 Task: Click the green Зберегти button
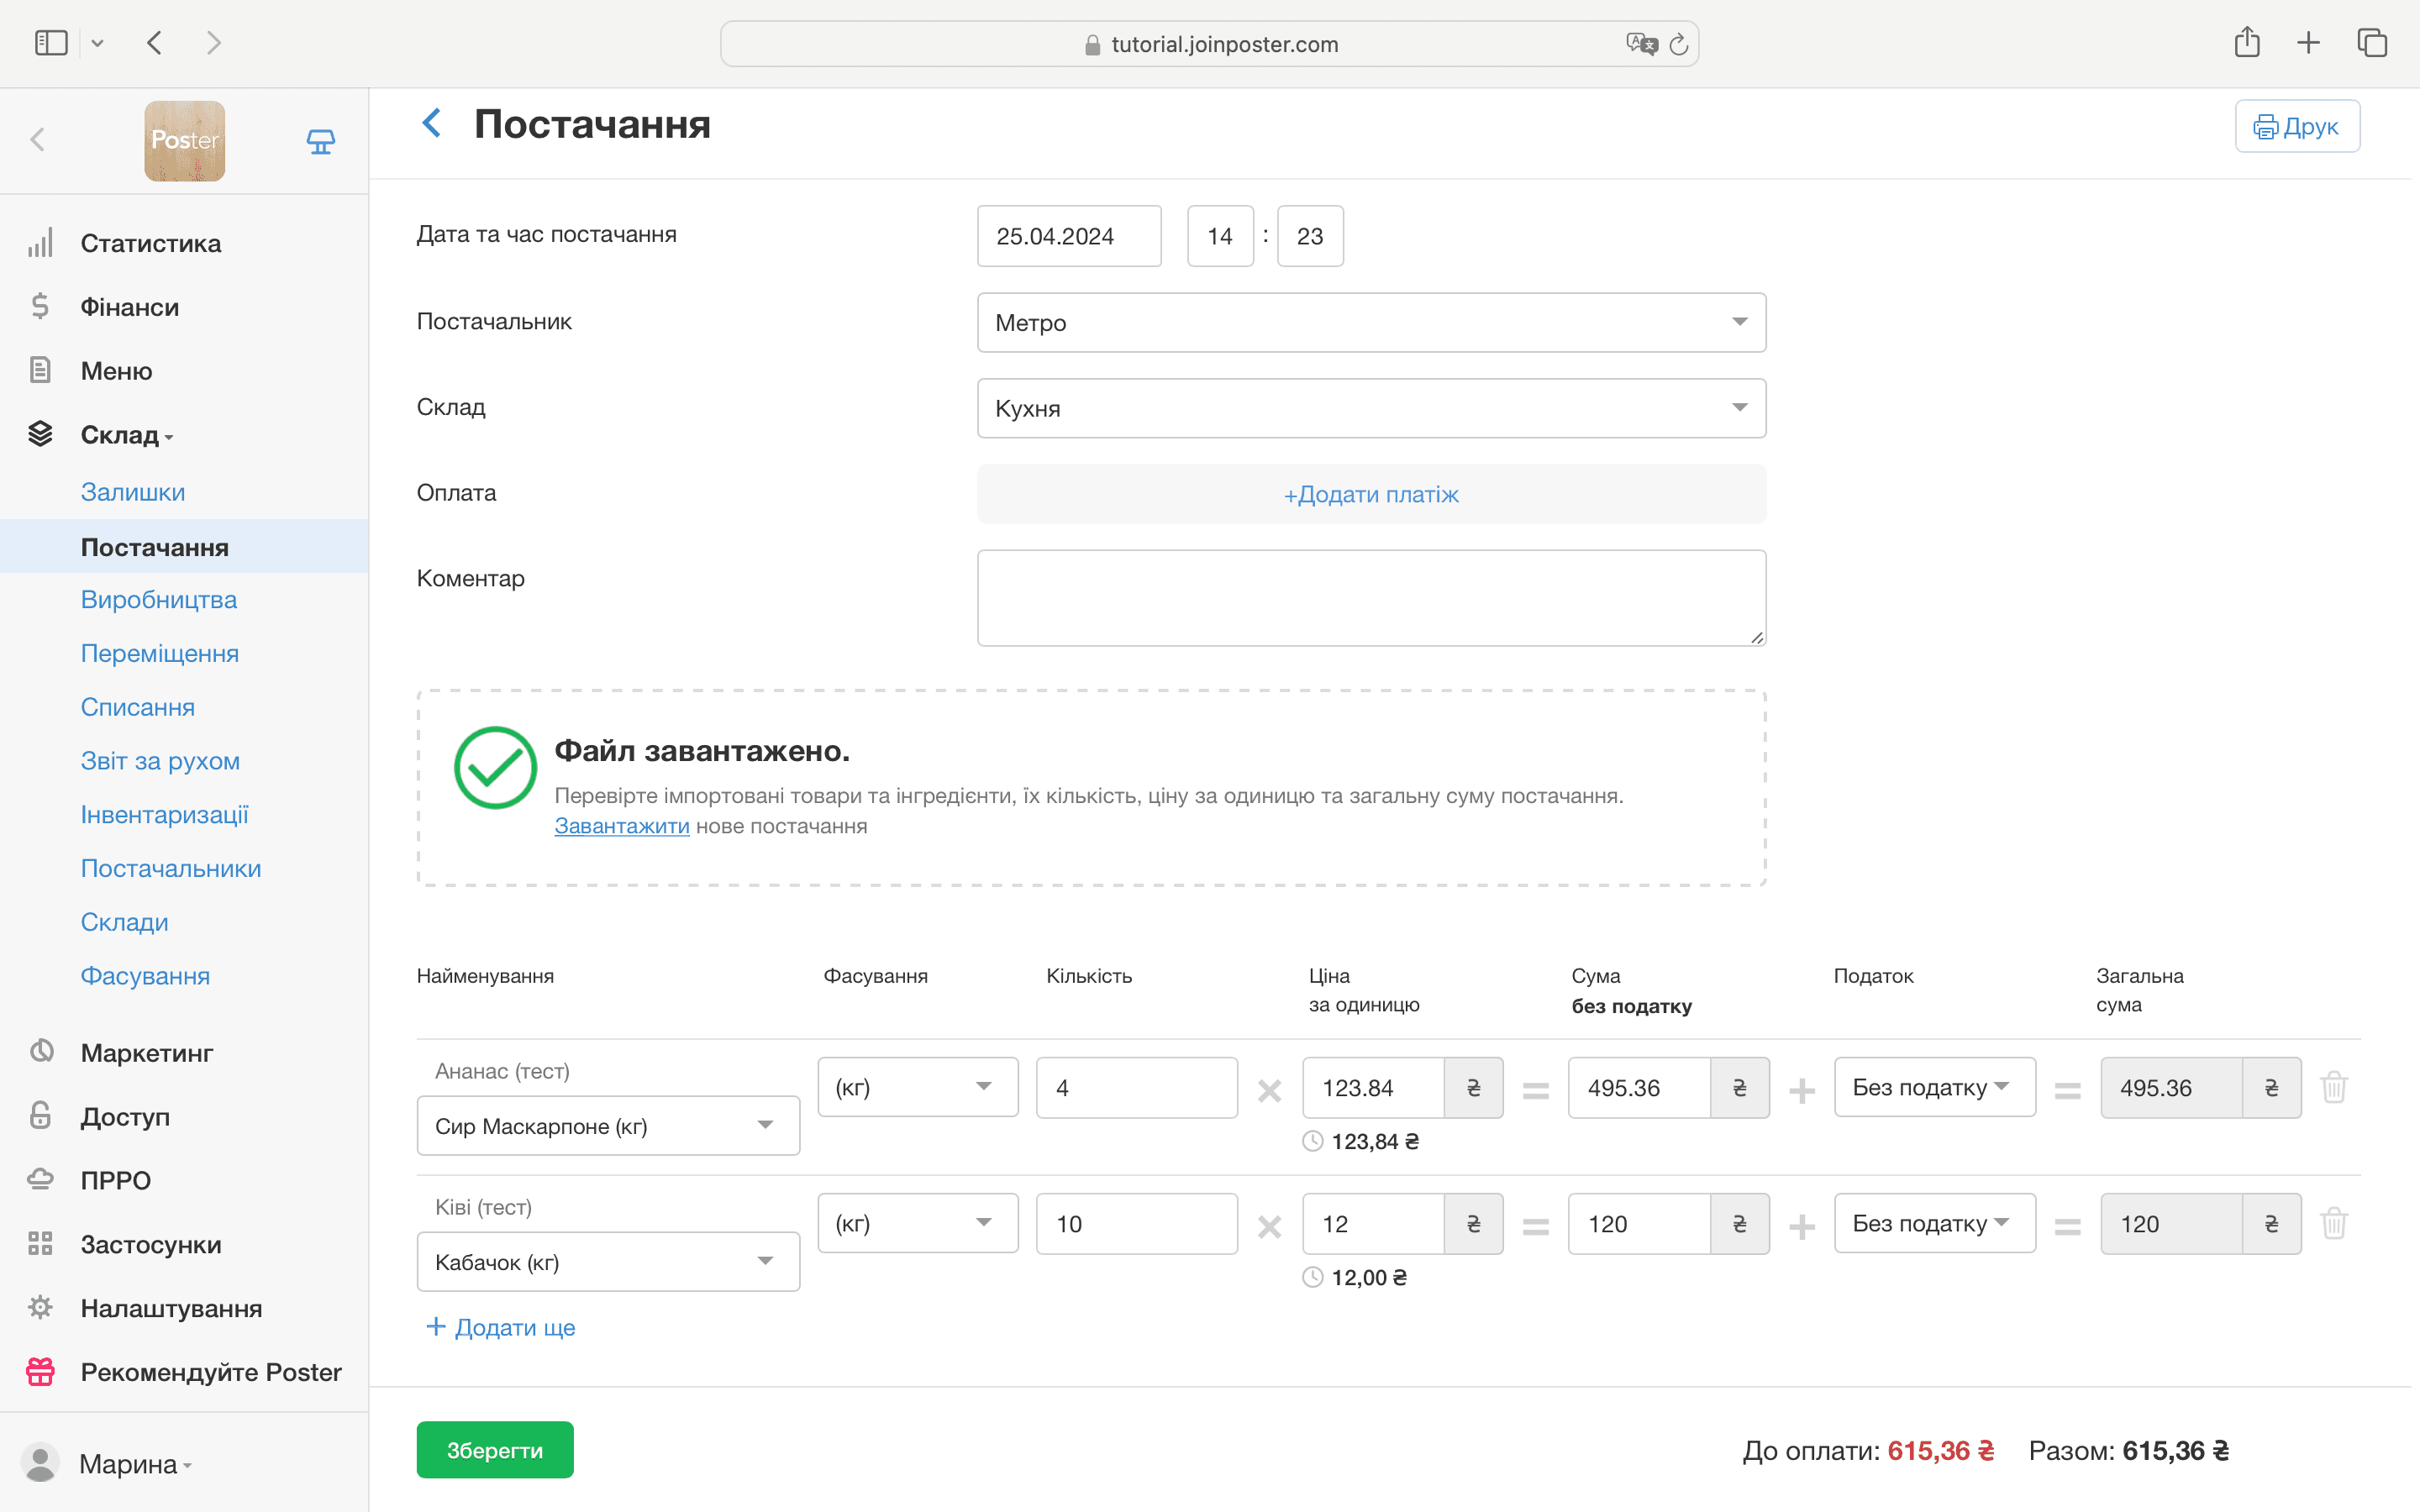(x=495, y=1450)
